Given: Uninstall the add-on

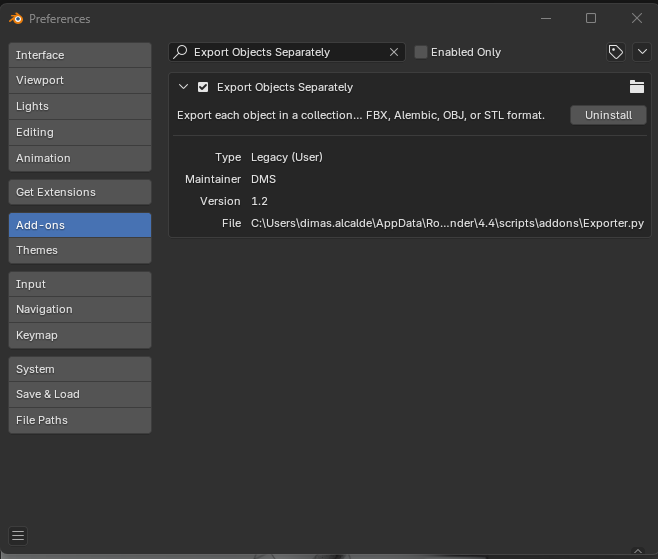Looking at the screenshot, I should tap(608, 115).
